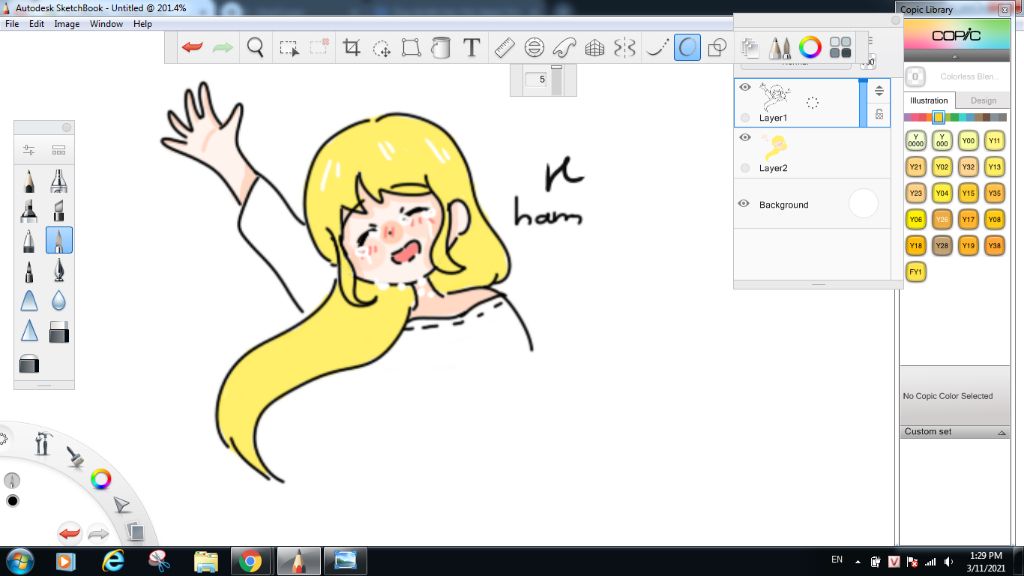Open the Brush Properties sliders icon

[x=29, y=150]
